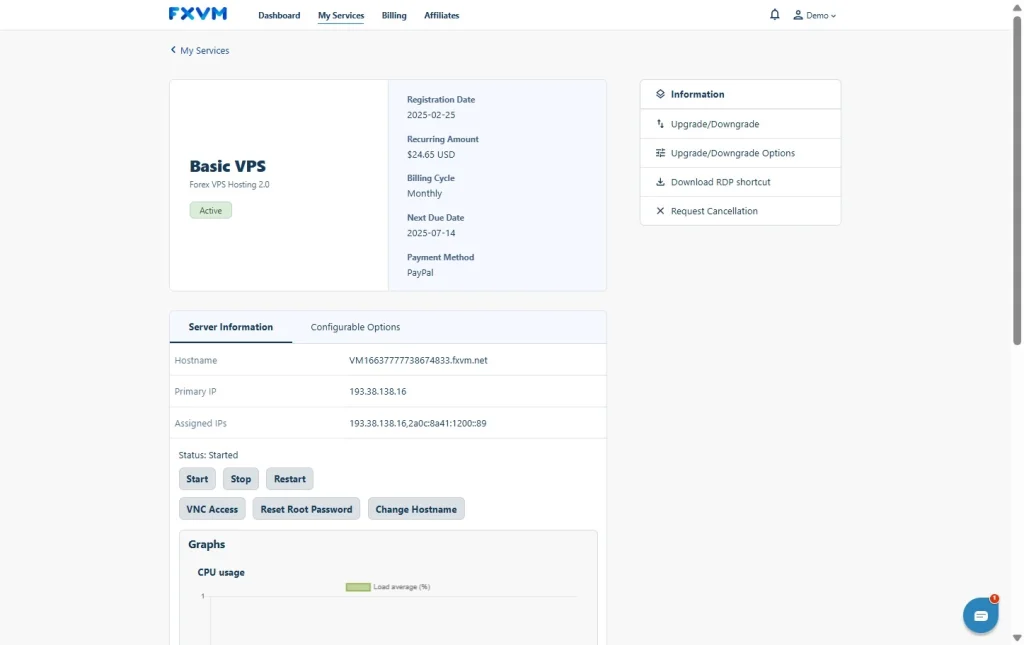Click the Primary IP row label
1024x645 pixels.
(195, 392)
